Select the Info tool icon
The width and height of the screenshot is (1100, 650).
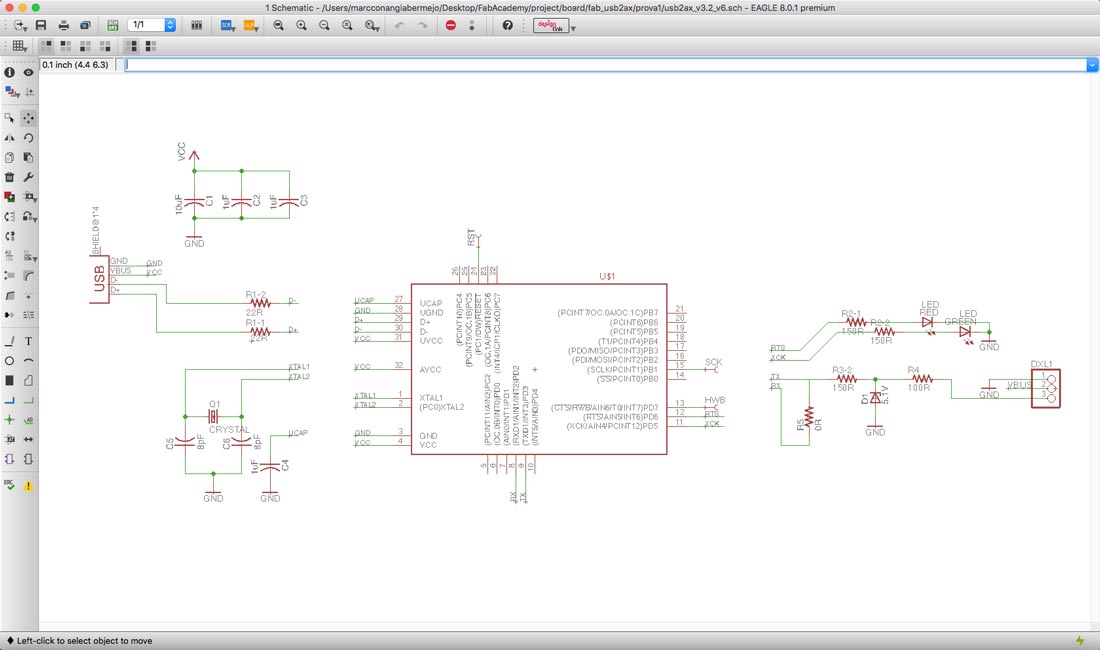(9, 72)
